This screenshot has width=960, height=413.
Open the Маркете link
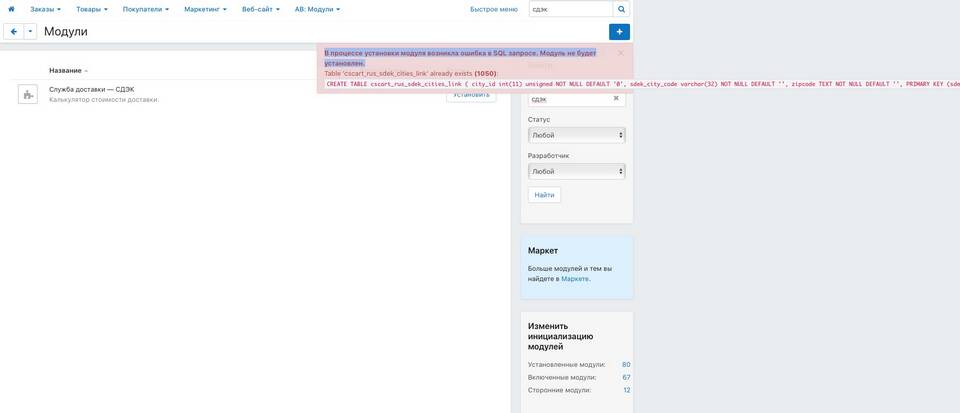coord(575,278)
